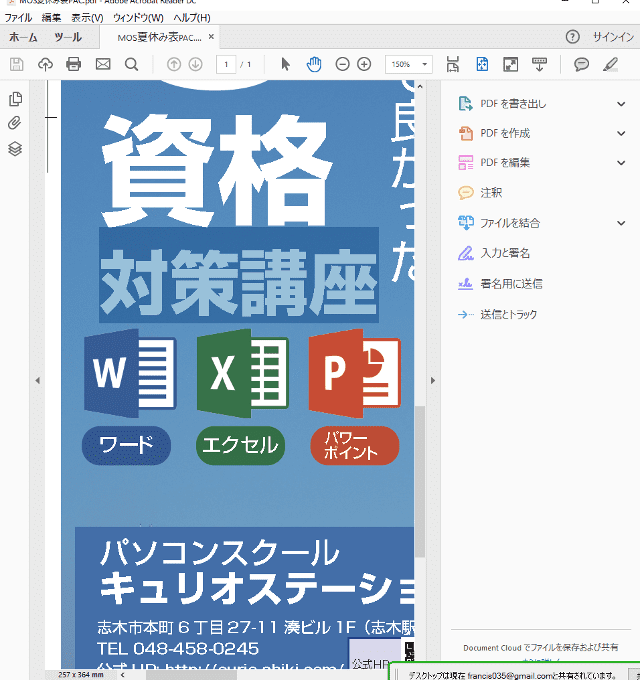
Task: Open the 編集 menu
Action: click(x=51, y=18)
